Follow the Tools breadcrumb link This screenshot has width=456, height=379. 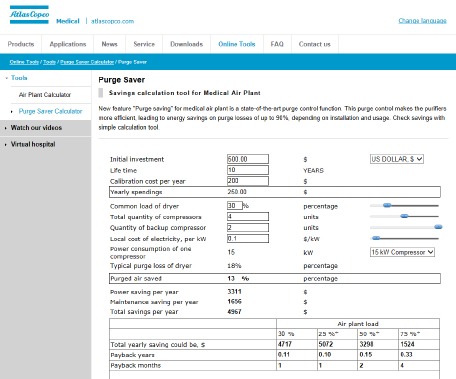click(49, 62)
